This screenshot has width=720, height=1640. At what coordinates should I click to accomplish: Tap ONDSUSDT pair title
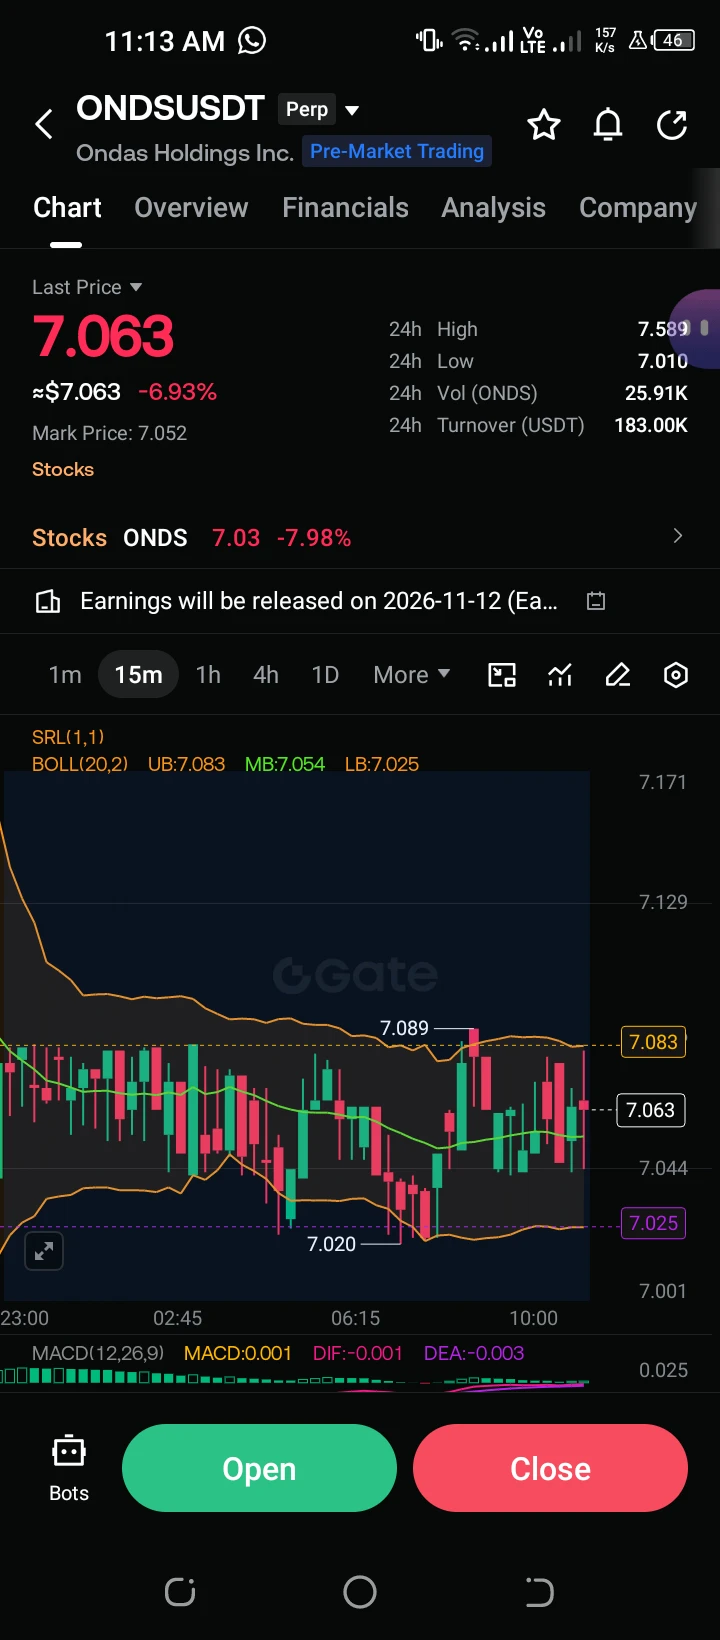tap(170, 108)
